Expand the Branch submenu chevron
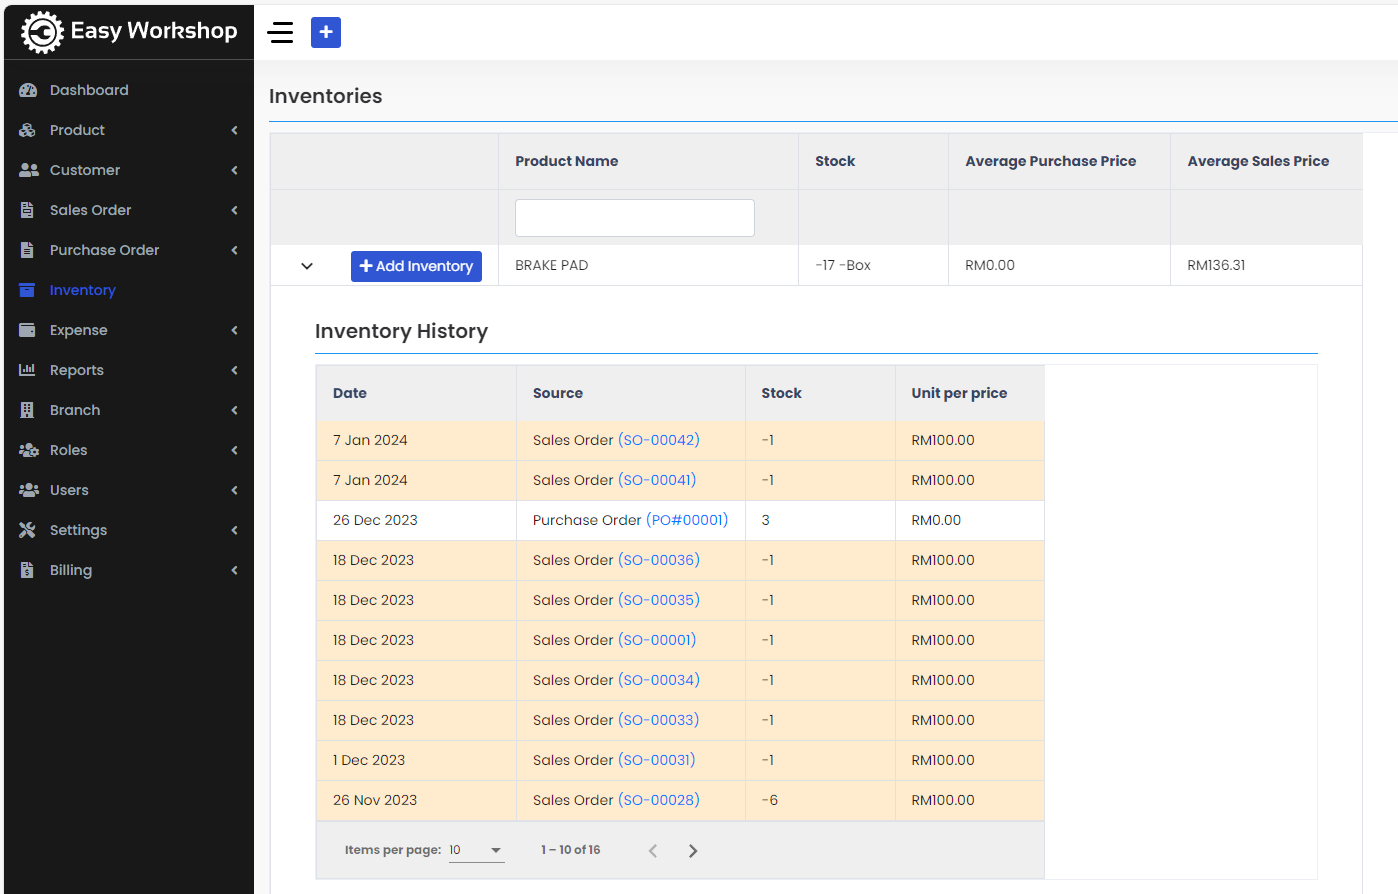This screenshot has width=1398, height=894. [x=234, y=410]
